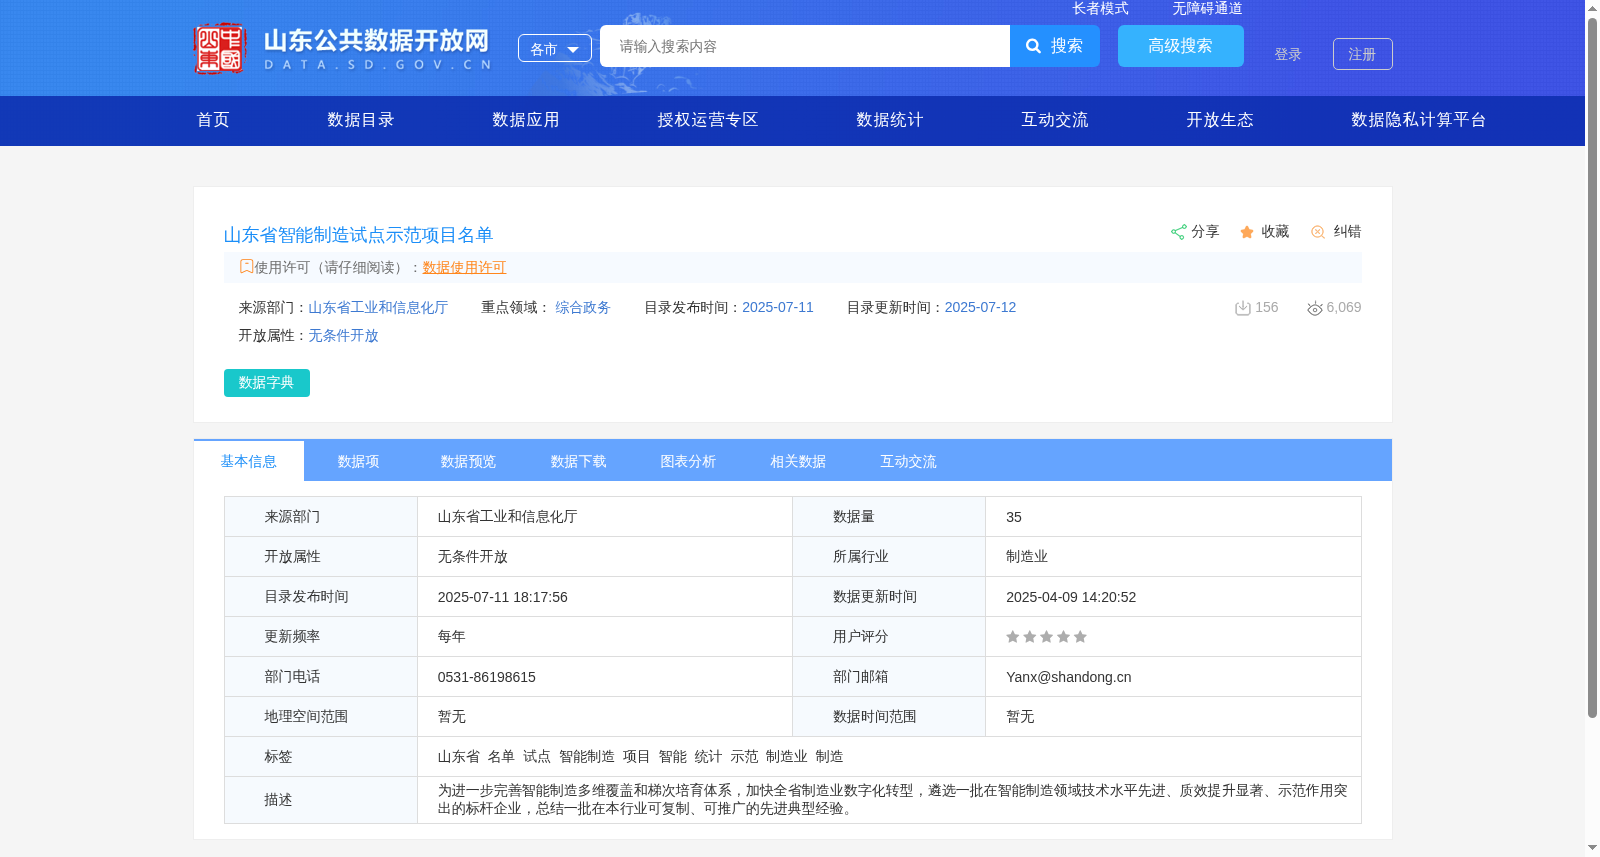Viewport: 1600px width, 857px height.
Task: Open 数据统计 in navigation bar
Action: click(890, 120)
